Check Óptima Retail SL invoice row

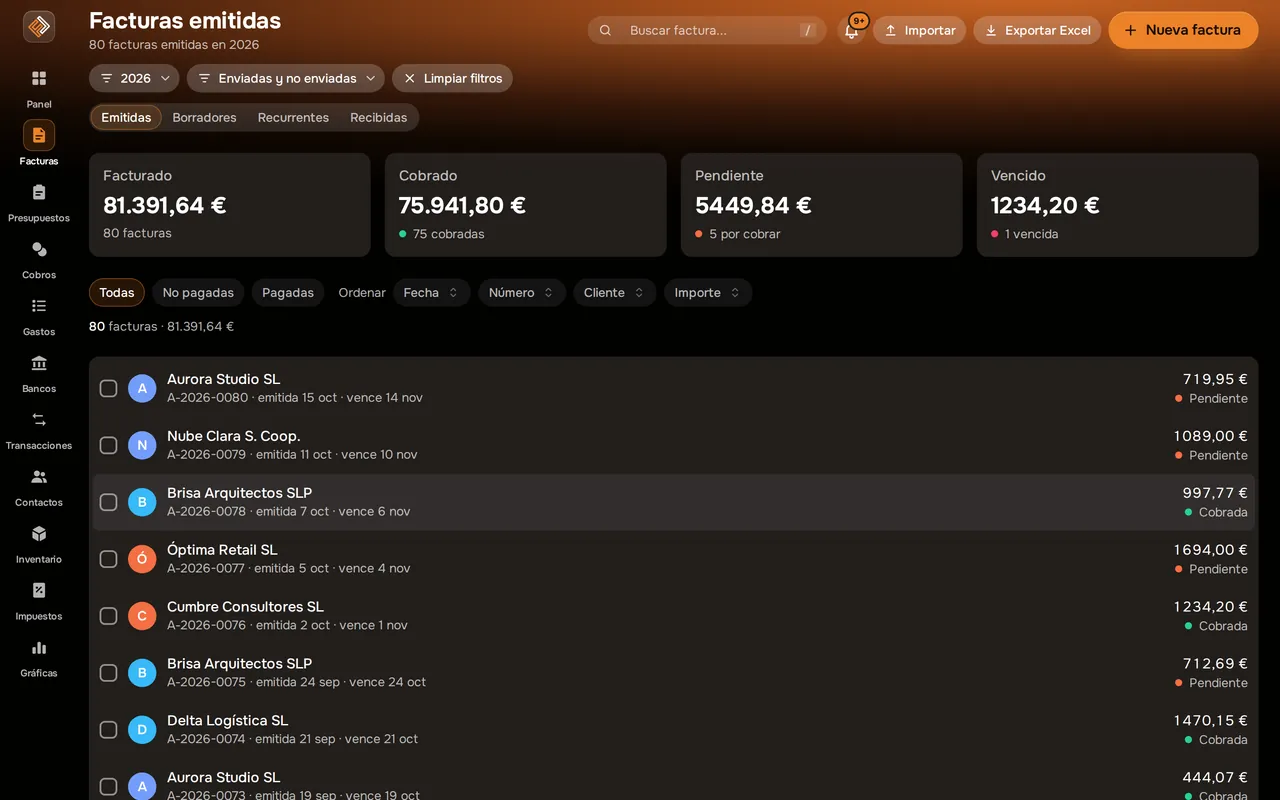[108, 559]
